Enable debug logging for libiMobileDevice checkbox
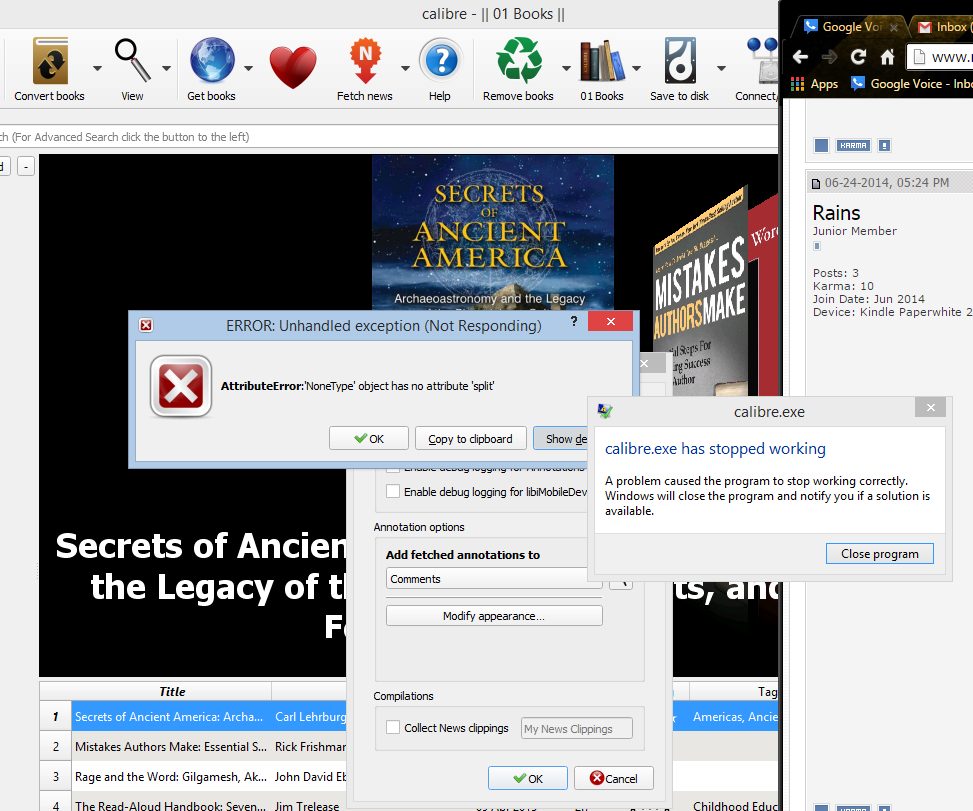This screenshot has height=811, width=973. tap(393, 491)
